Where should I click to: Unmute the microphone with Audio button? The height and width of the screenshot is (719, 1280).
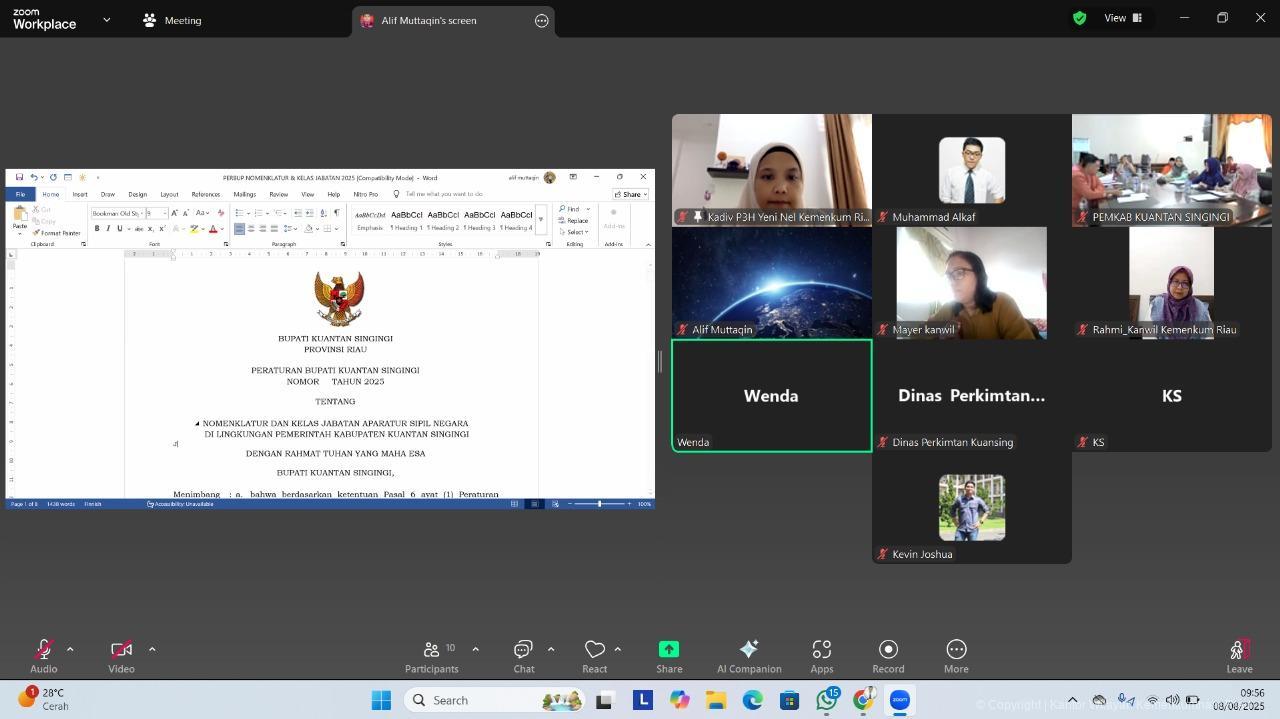44,656
